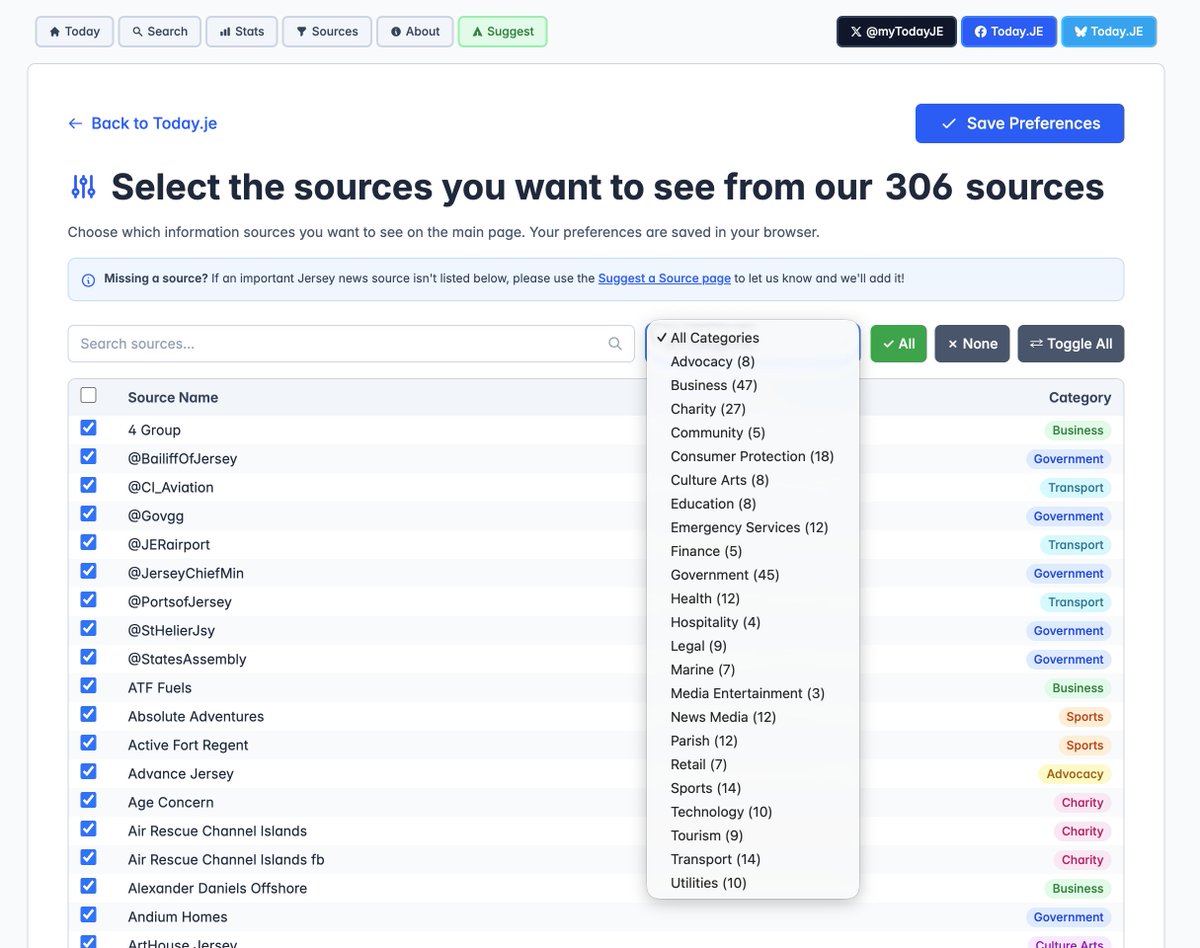The width and height of the screenshot is (1200, 948).
Task: Click Advocacy tag on Advance Jersey row
Action: pos(1075,774)
